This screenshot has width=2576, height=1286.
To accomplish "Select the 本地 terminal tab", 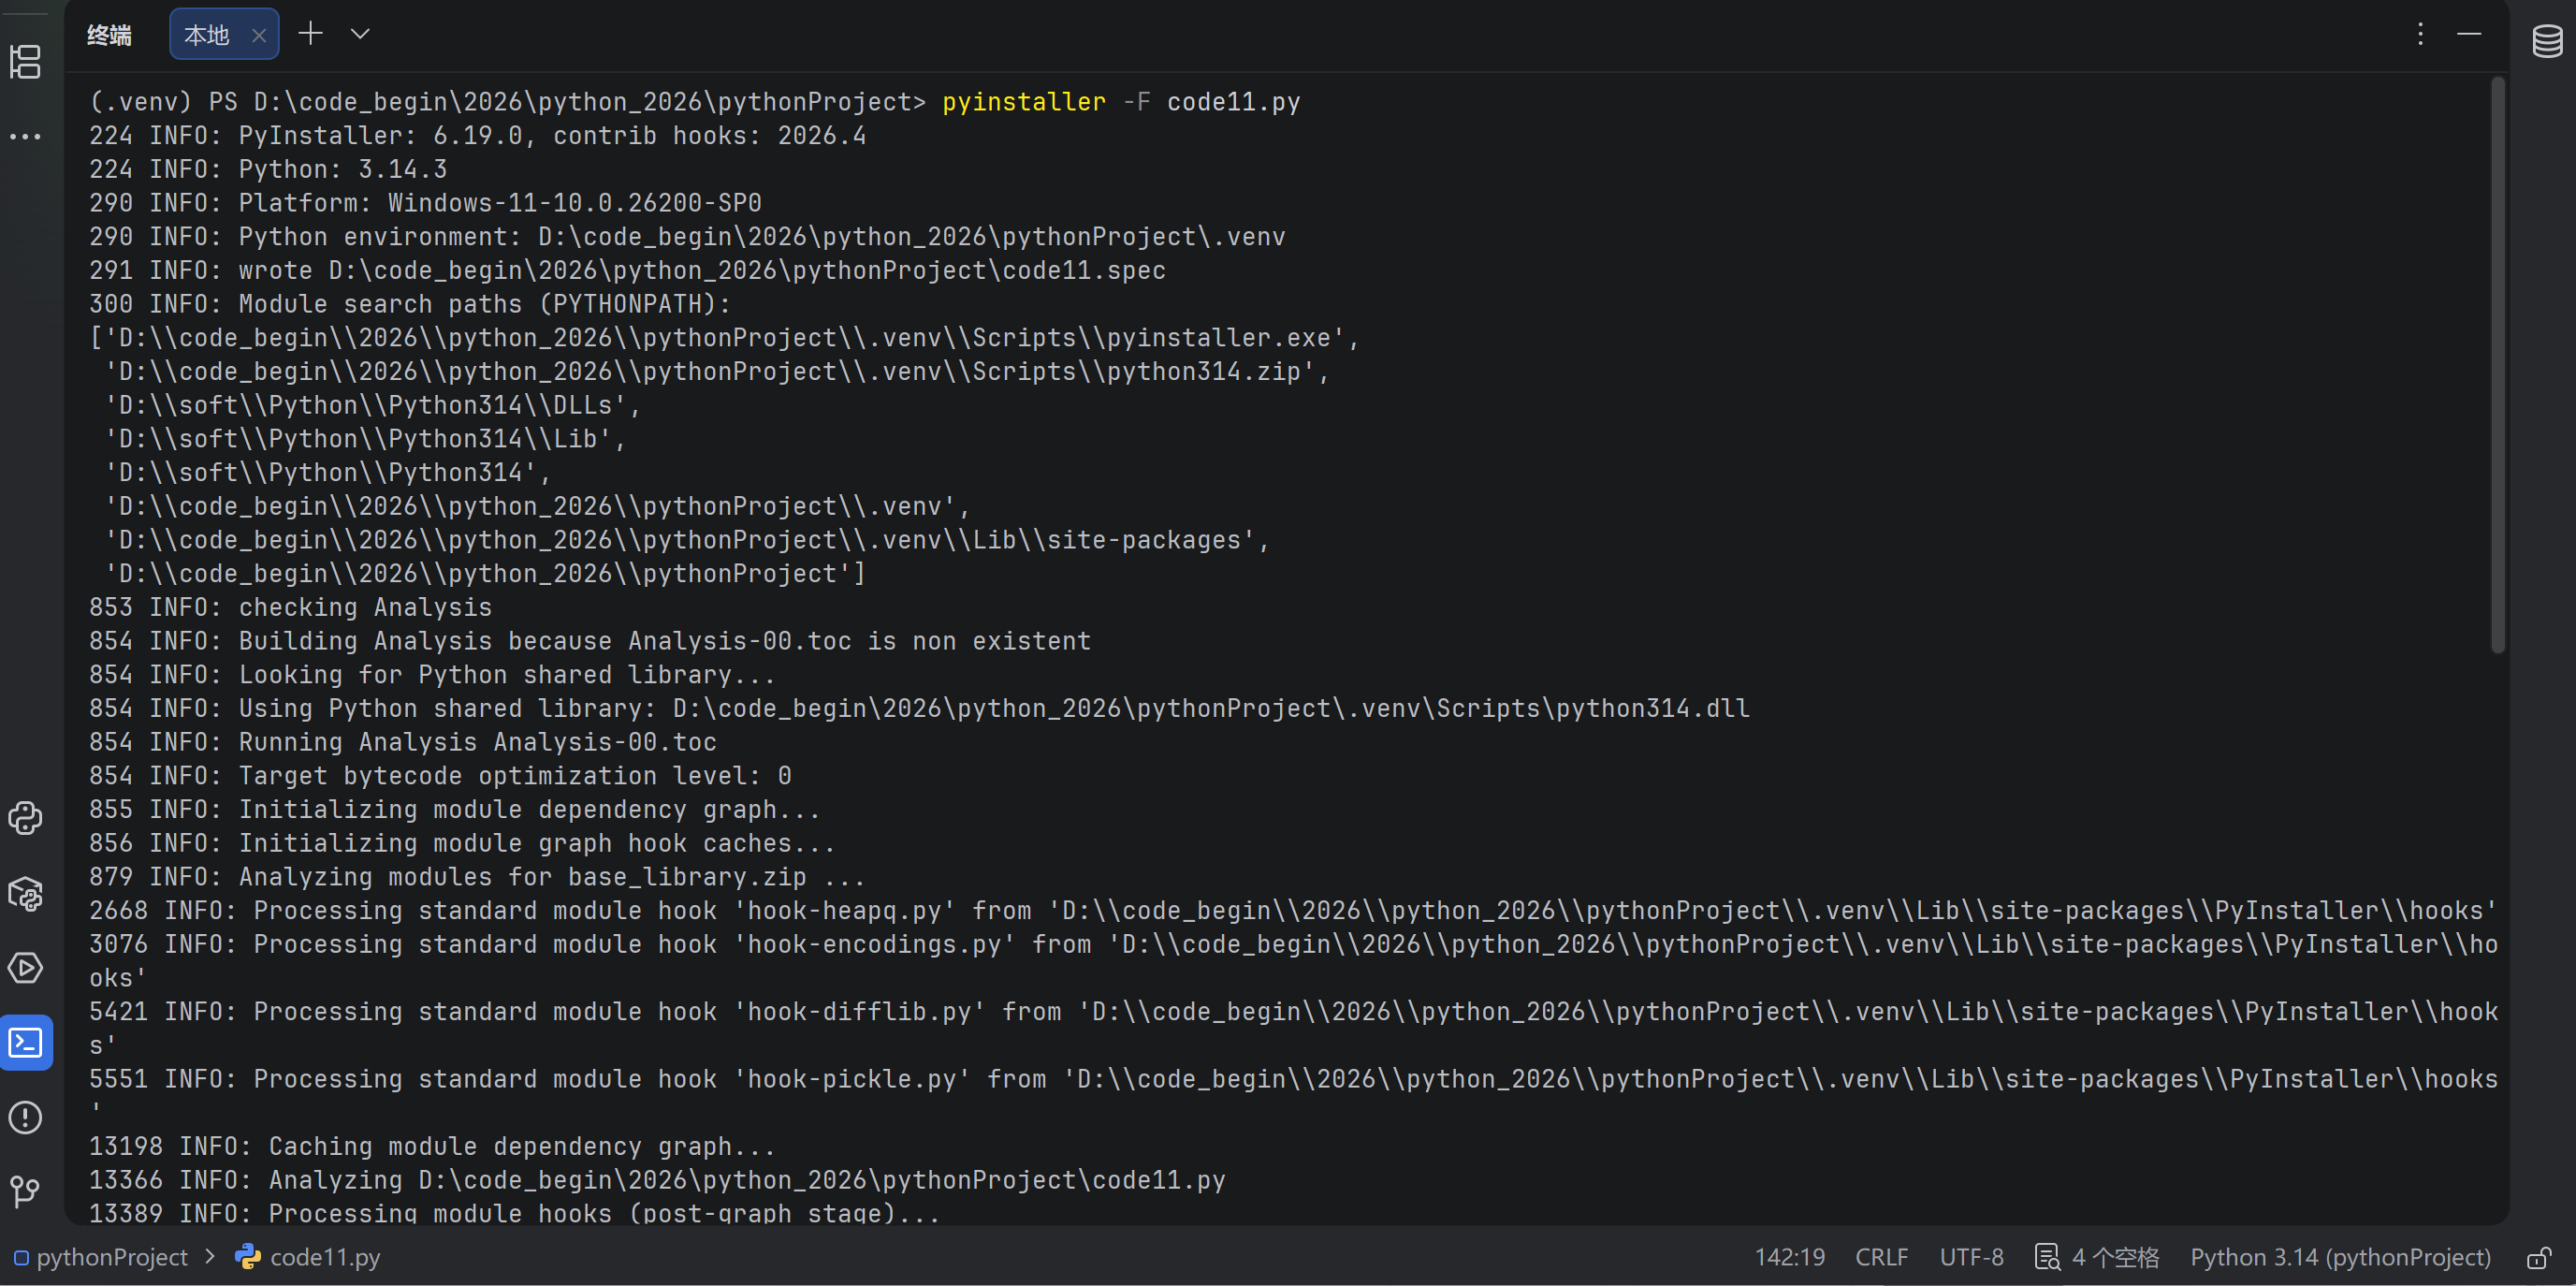I will [207, 35].
